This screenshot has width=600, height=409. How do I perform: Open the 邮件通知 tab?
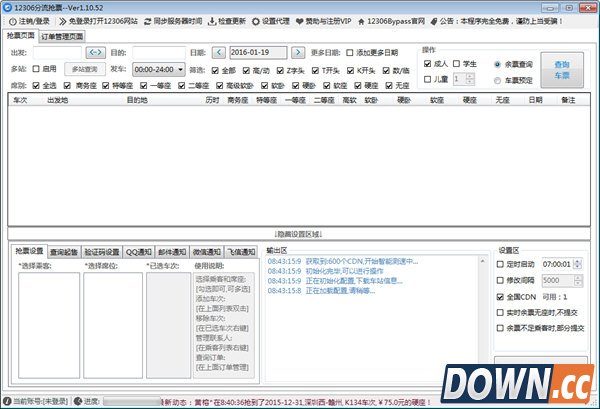coord(172,252)
